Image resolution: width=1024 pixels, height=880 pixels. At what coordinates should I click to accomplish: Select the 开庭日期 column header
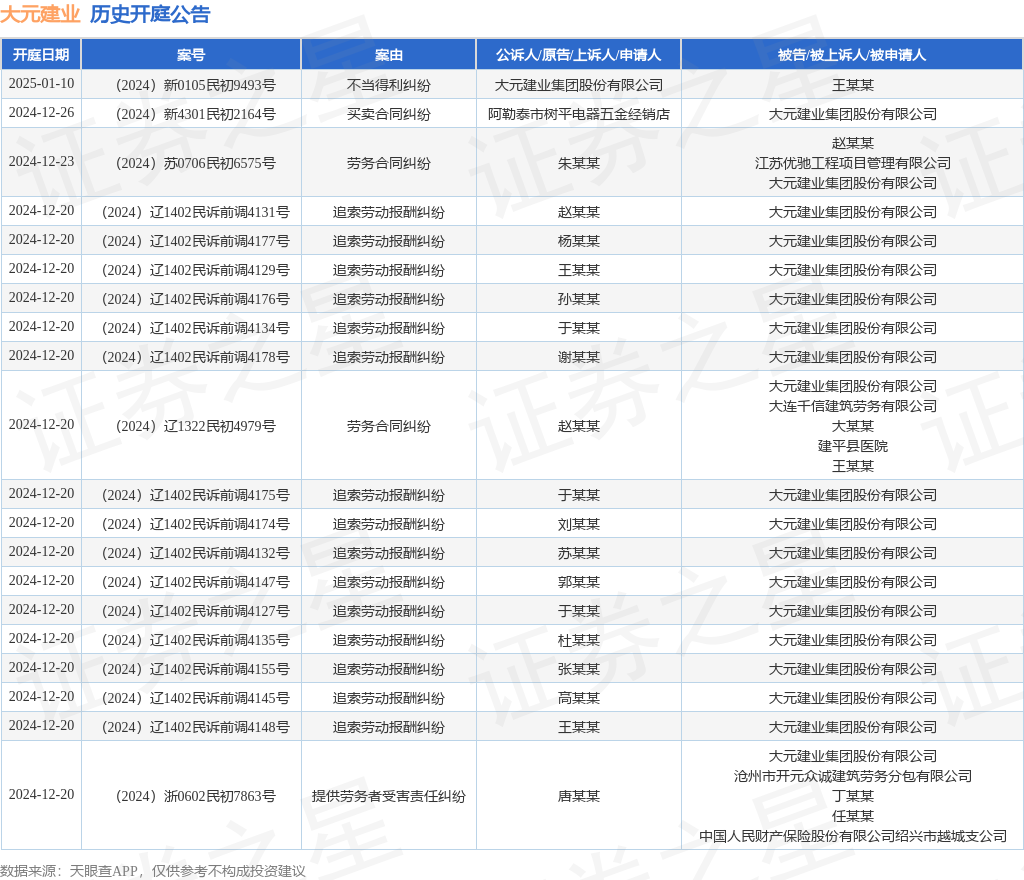point(41,55)
